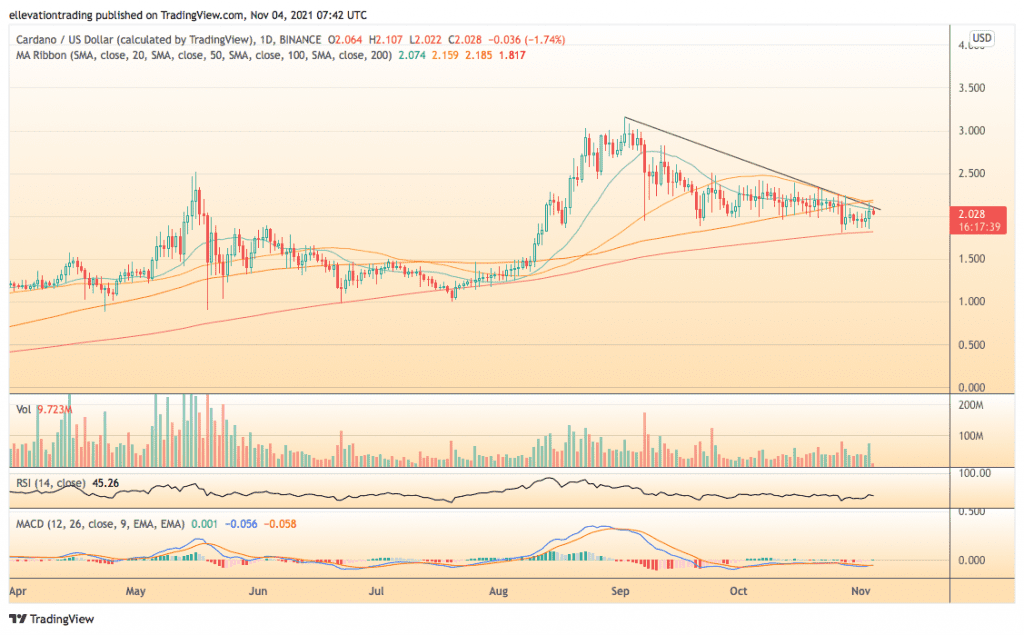
Task: Click the MACD line value -0.056
Action: pyautogui.click(x=241, y=524)
